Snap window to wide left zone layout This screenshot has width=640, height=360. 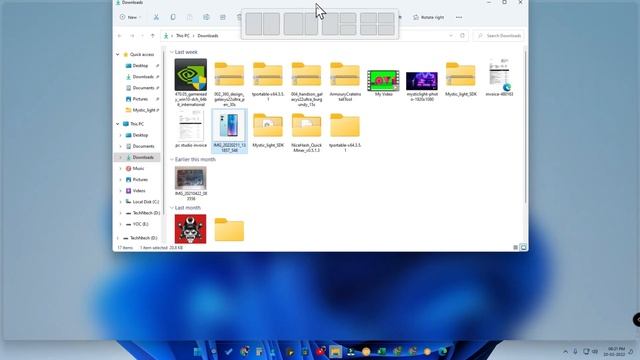(x=293, y=24)
